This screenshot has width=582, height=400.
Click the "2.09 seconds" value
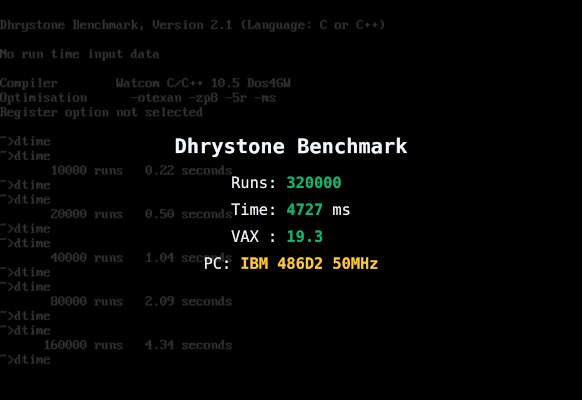click(189, 301)
